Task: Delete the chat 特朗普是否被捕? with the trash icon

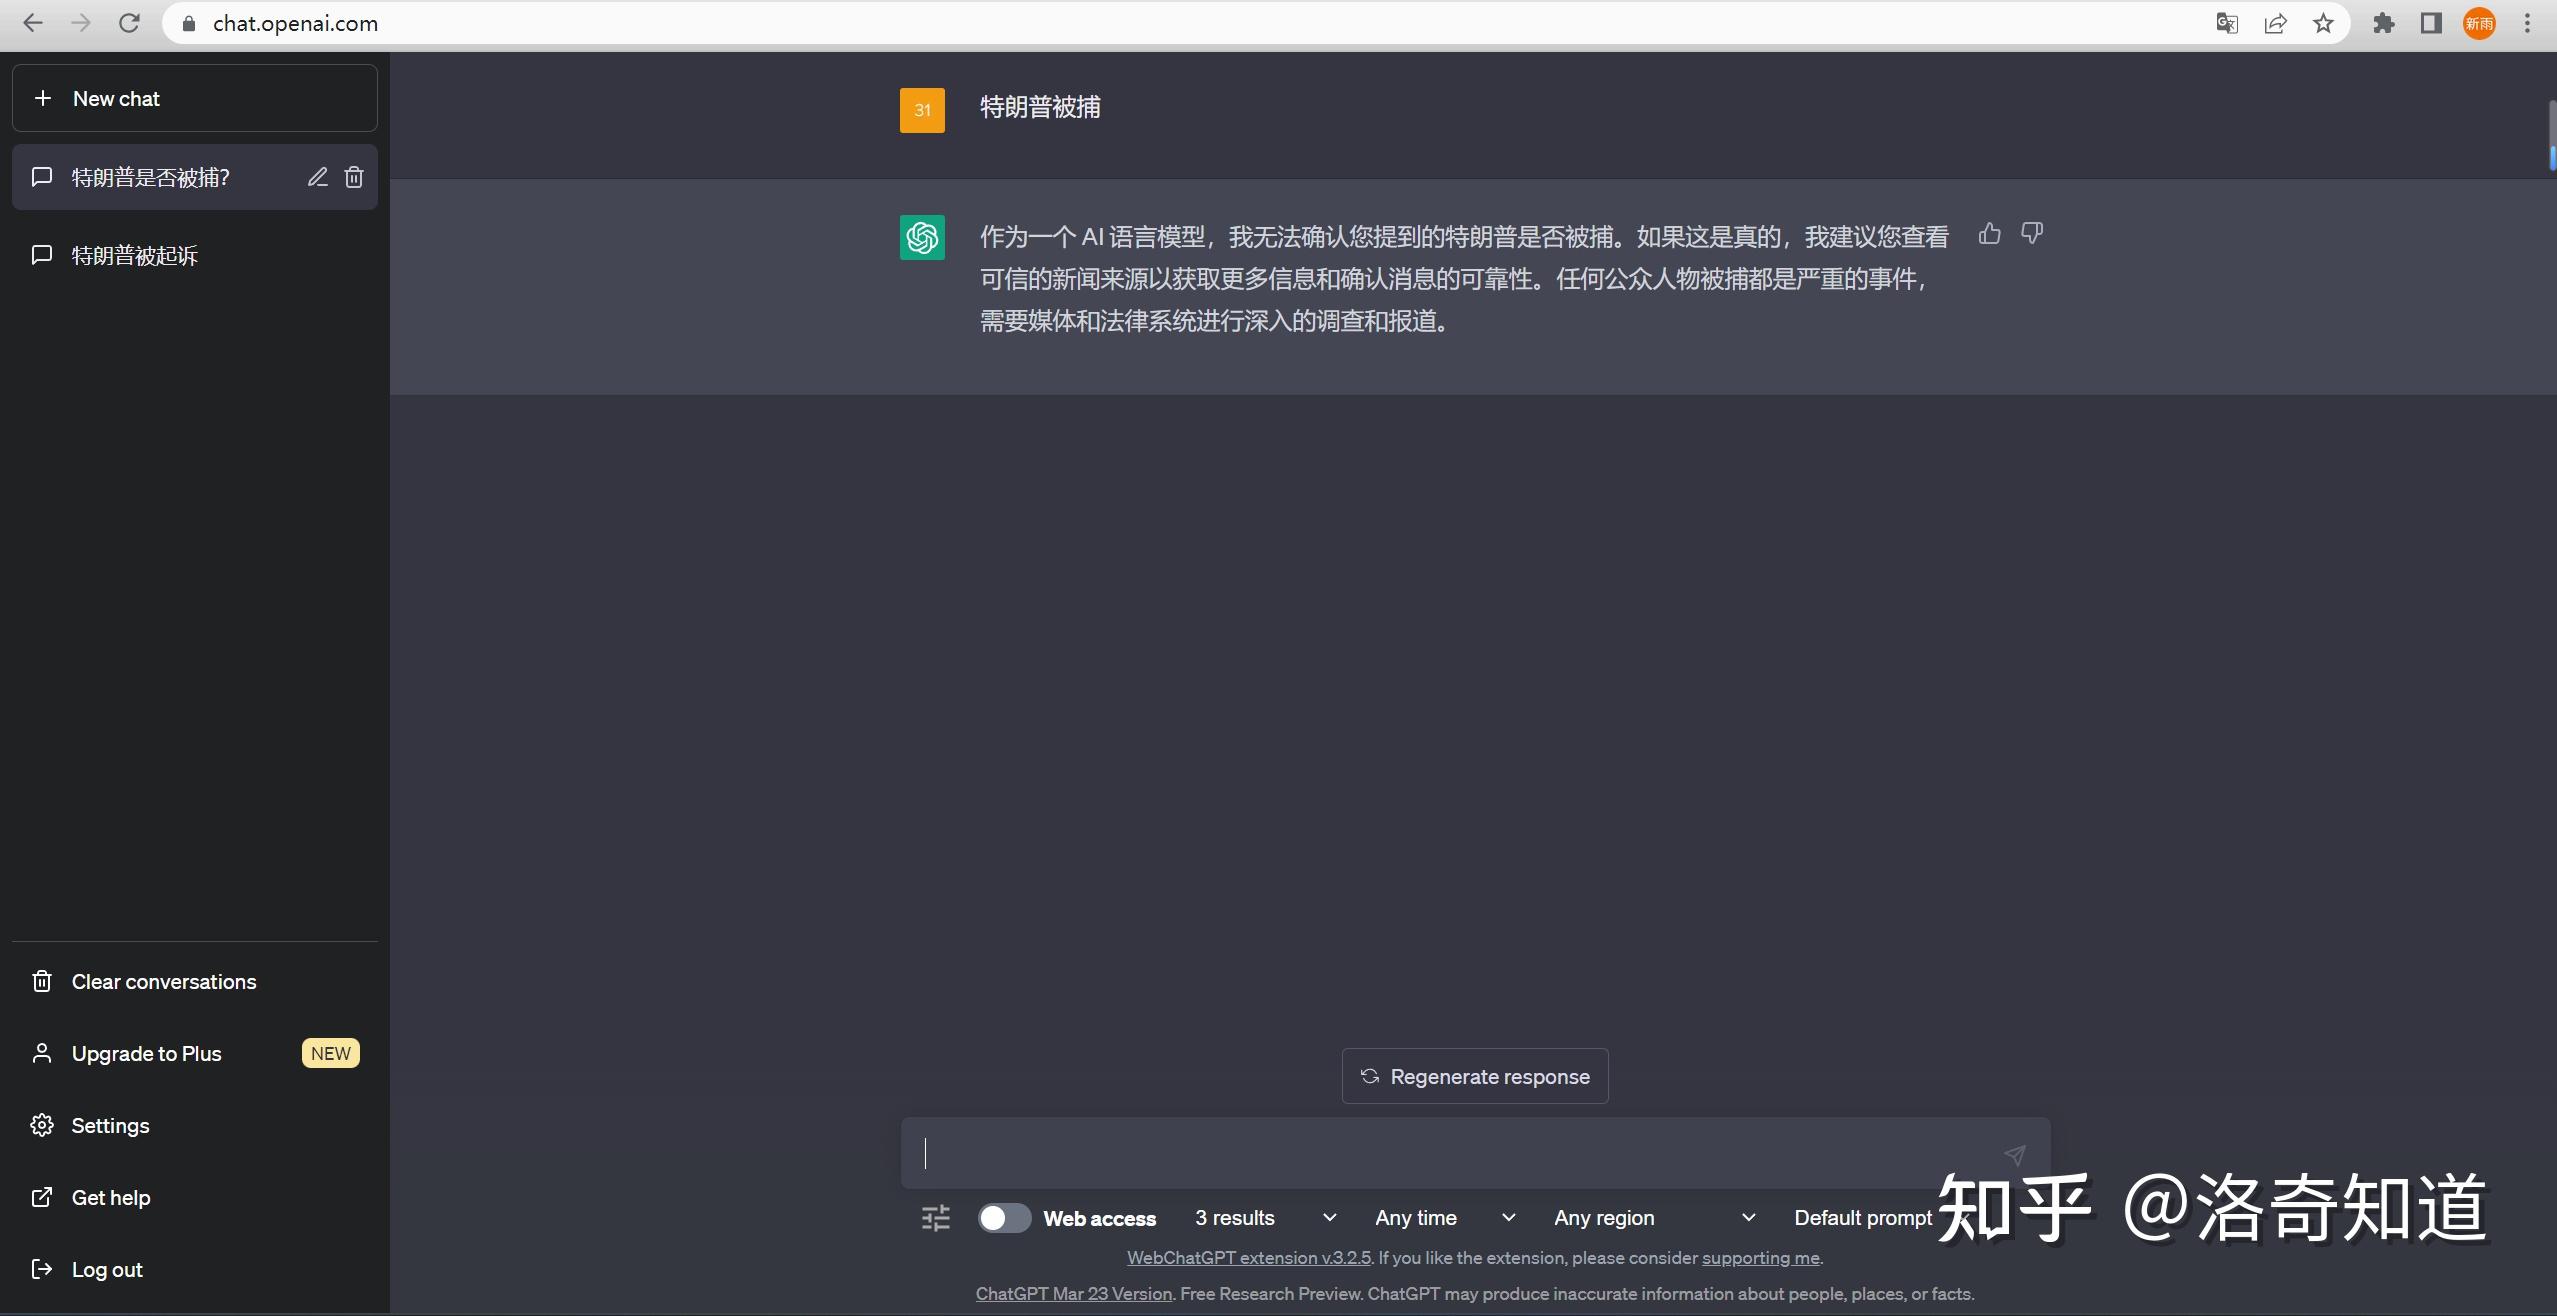Action: 354,177
